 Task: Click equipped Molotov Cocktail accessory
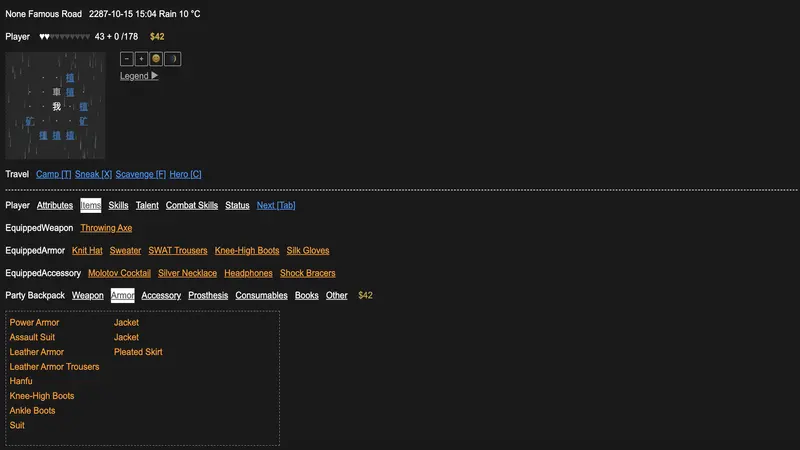pyautogui.click(x=119, y=273)
